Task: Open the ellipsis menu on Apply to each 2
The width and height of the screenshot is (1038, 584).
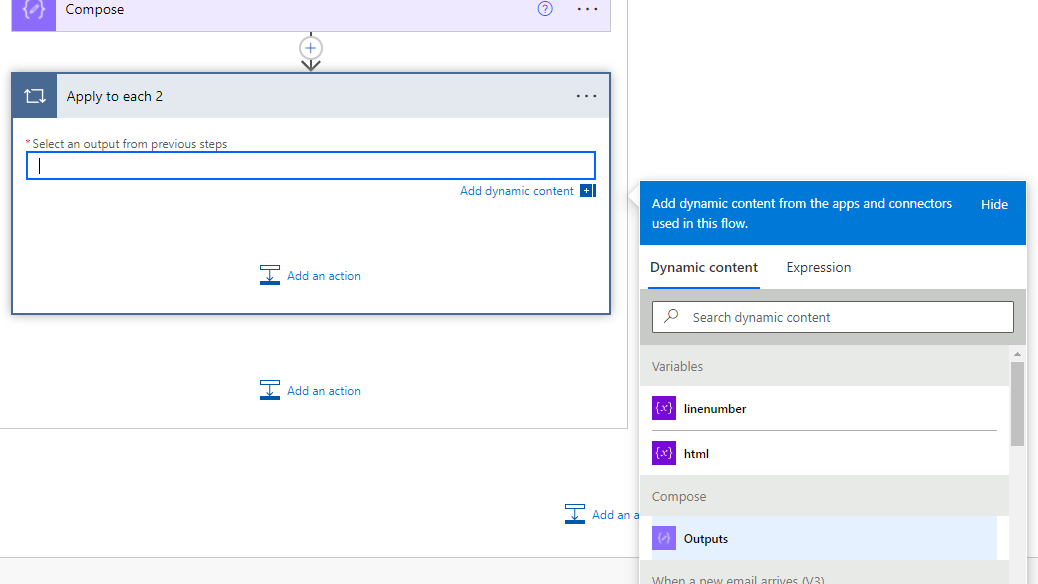Action: pyautogui.click(x=586, y=95)
